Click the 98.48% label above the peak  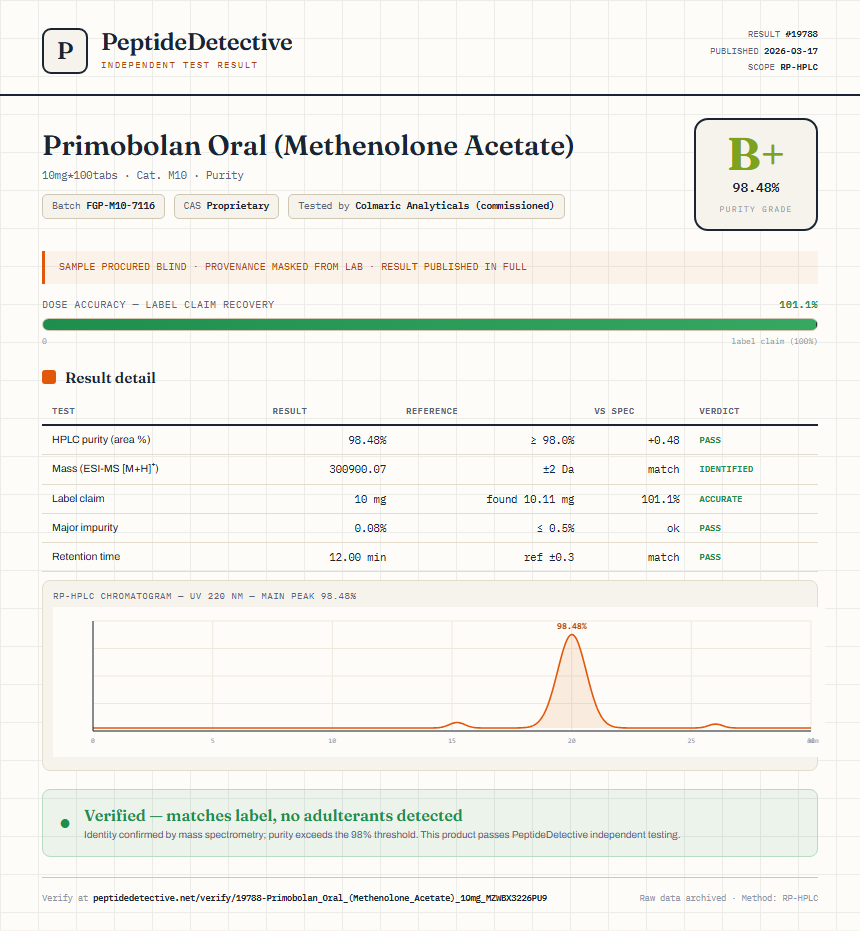pyautogui.click(x=571, y=626)
